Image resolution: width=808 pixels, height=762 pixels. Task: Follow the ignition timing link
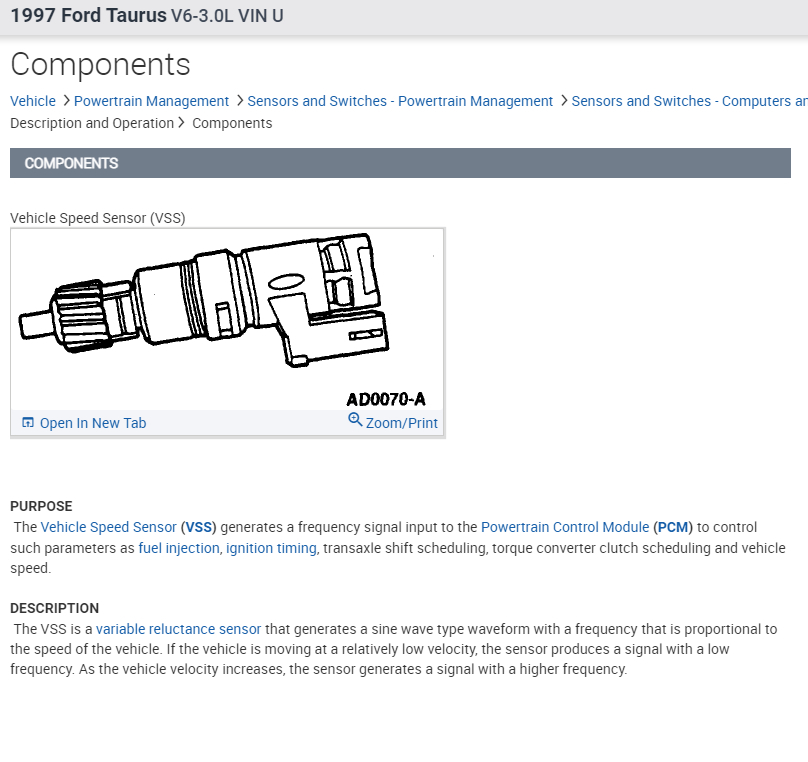pyautogui.click(x=271, y=548)
